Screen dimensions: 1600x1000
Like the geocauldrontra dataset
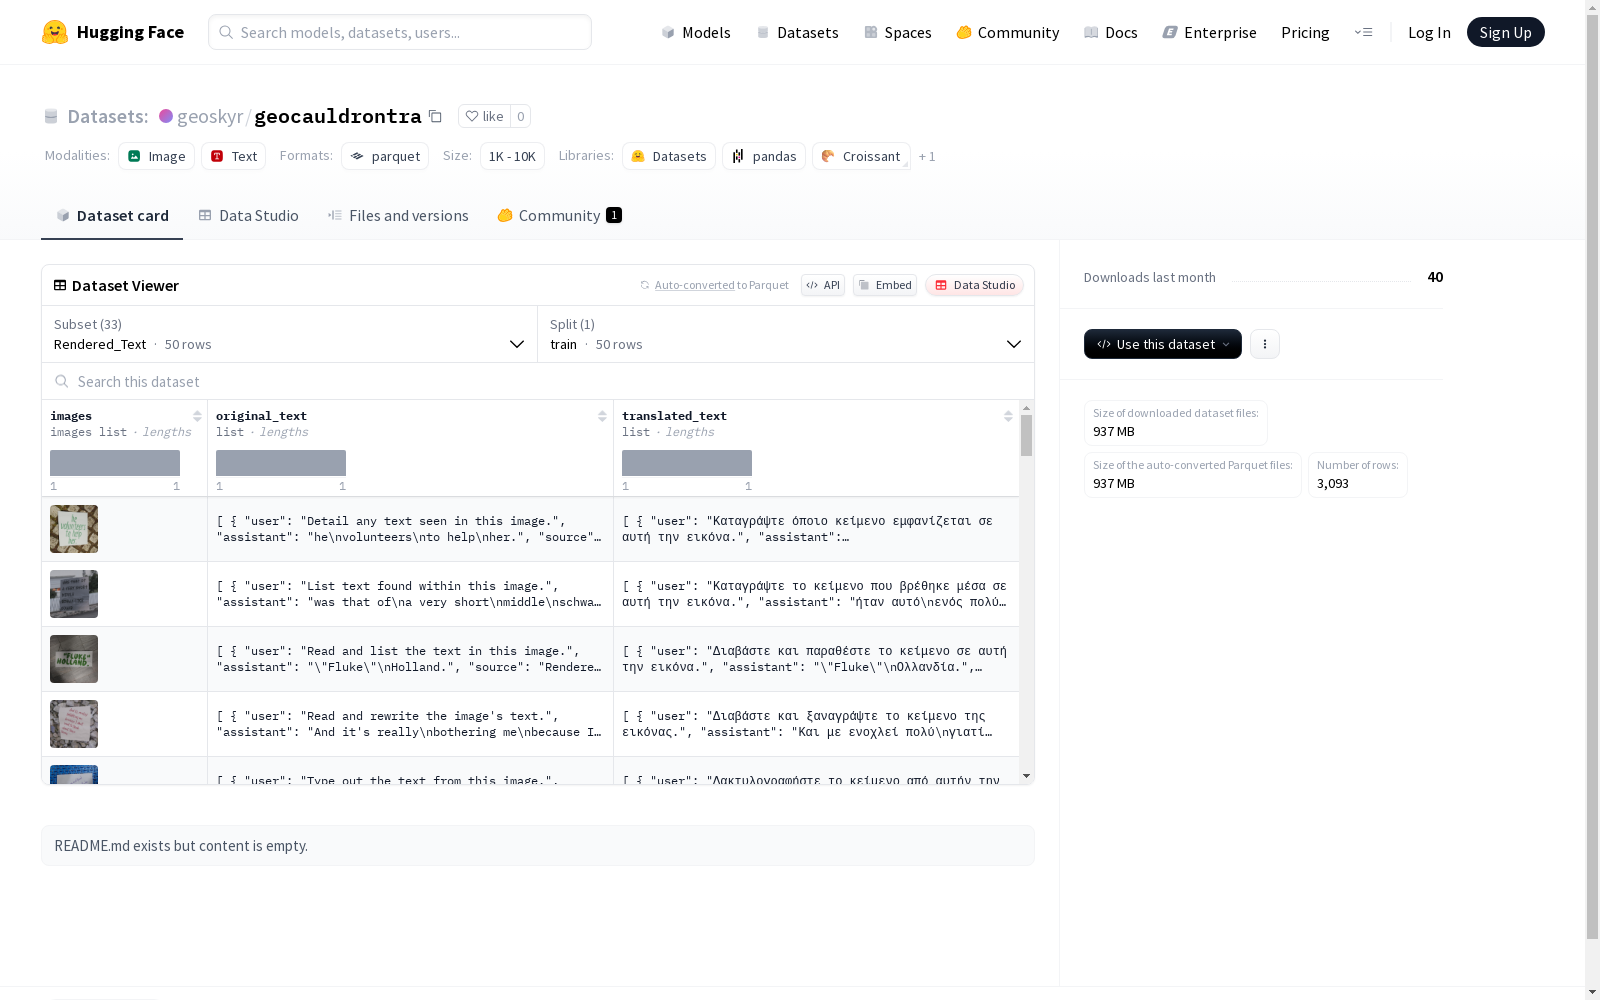484,116
